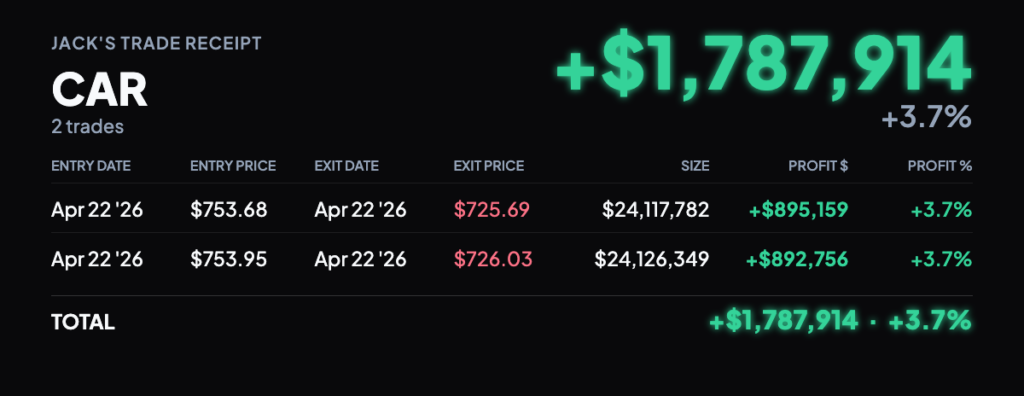The image size is (1024, 396).
Task: Sort by PROFIT $ column header
Action: pyautogui.click(x=818, y=166)
